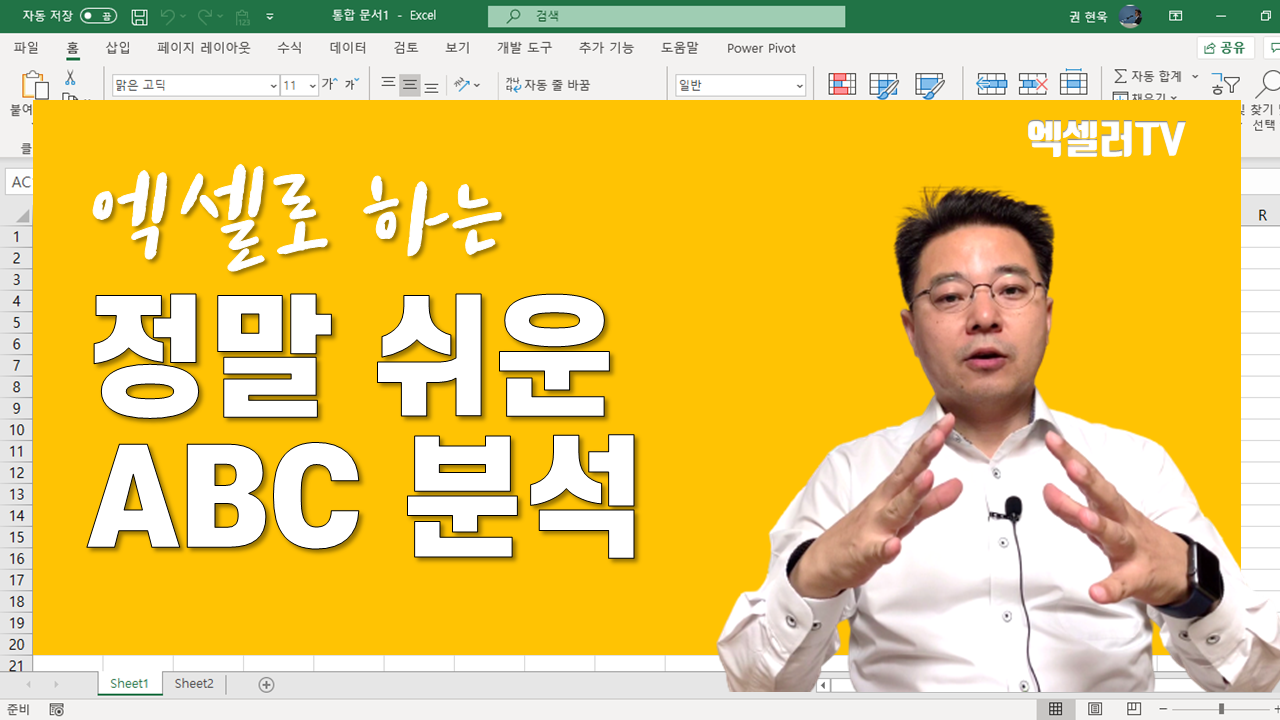Select column header R
Image resolution: width=1280 pixels, height=720 pixels.
(1262, 215)
